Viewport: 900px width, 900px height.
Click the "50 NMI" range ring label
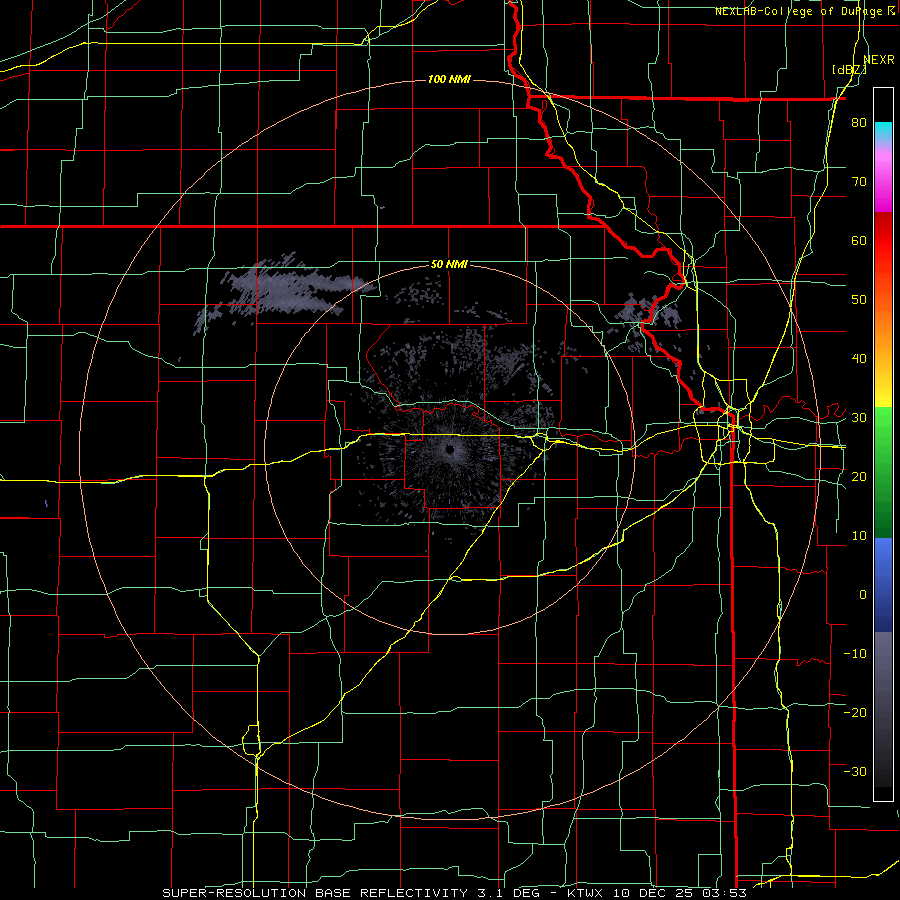tap(449, 265)
